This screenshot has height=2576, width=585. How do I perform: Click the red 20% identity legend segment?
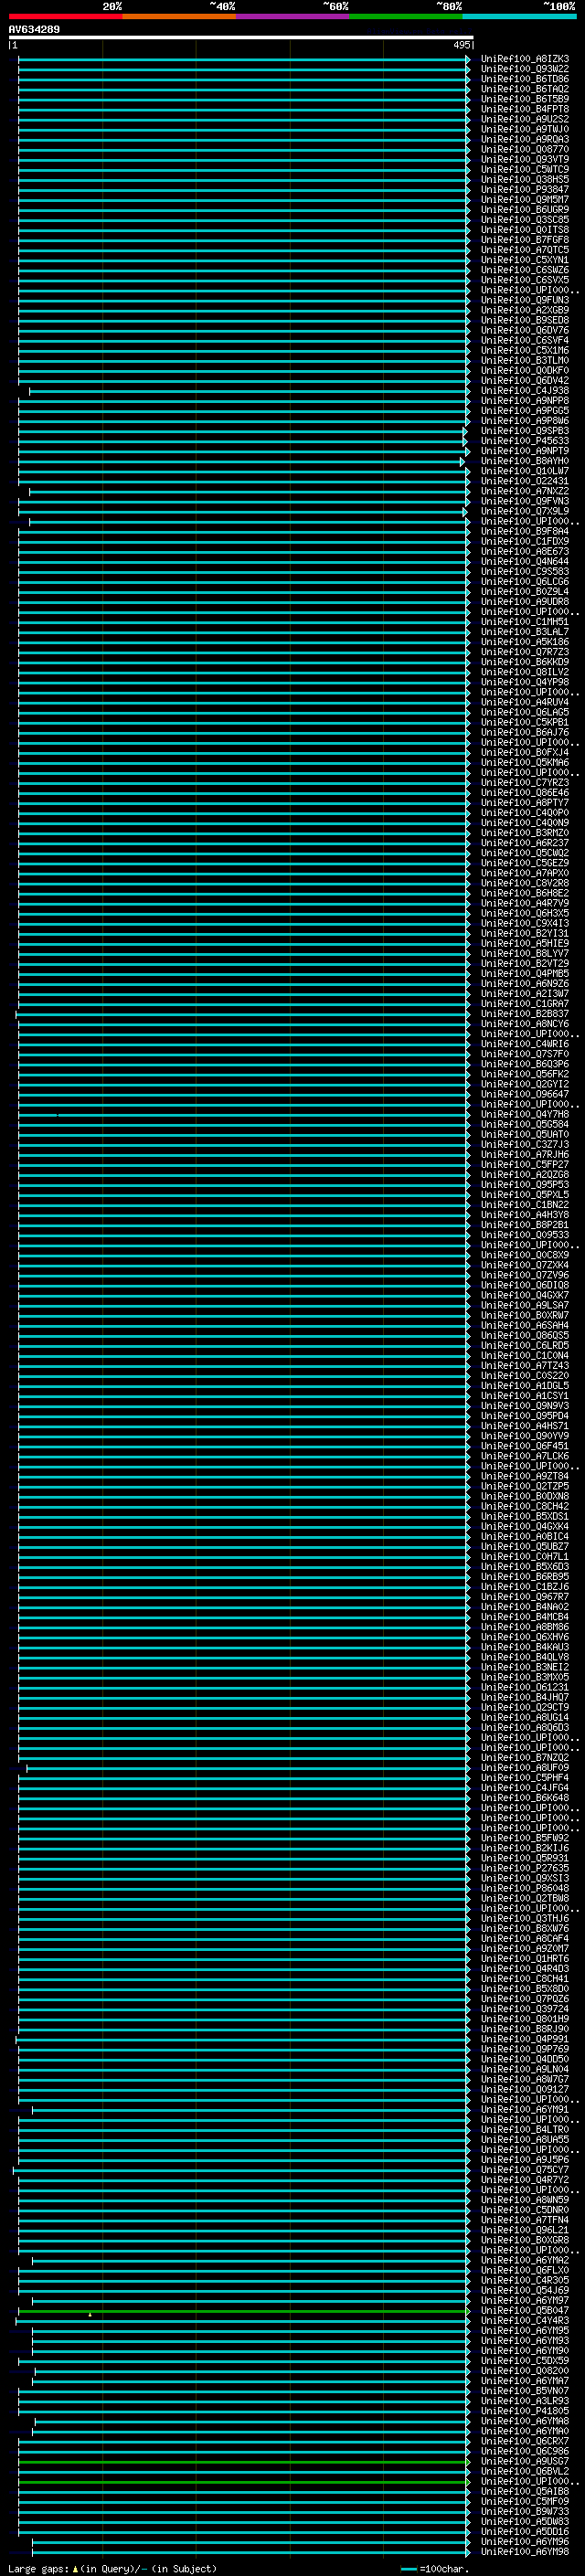pos(66,16)
